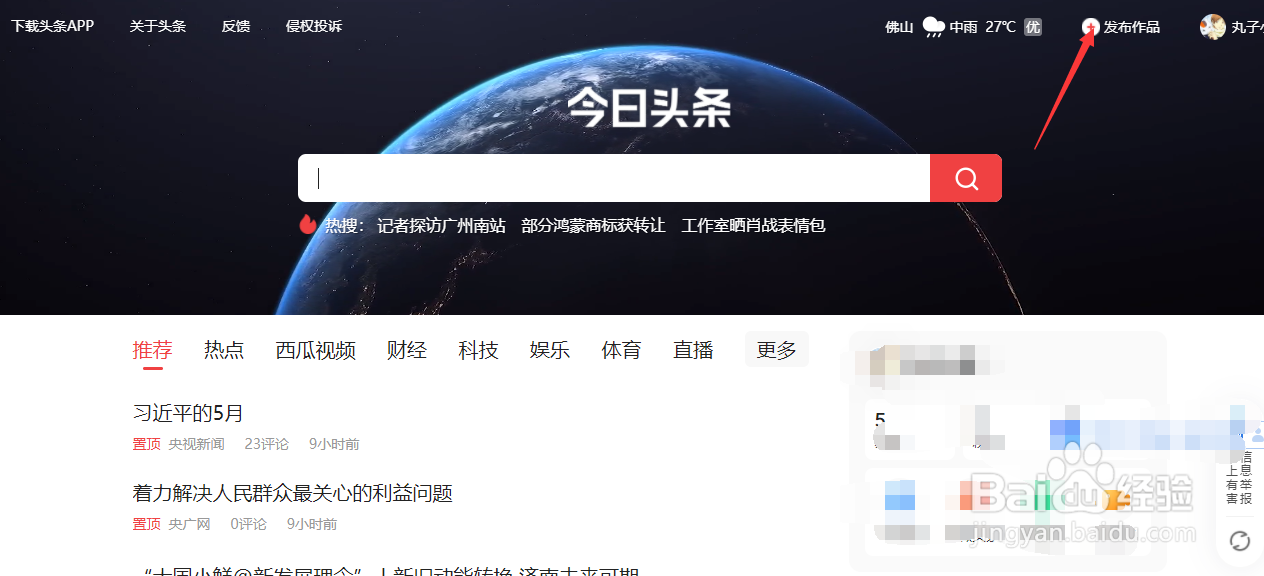
Task: Click hot search 记者探访广州南站
Action: click(441, 225)
